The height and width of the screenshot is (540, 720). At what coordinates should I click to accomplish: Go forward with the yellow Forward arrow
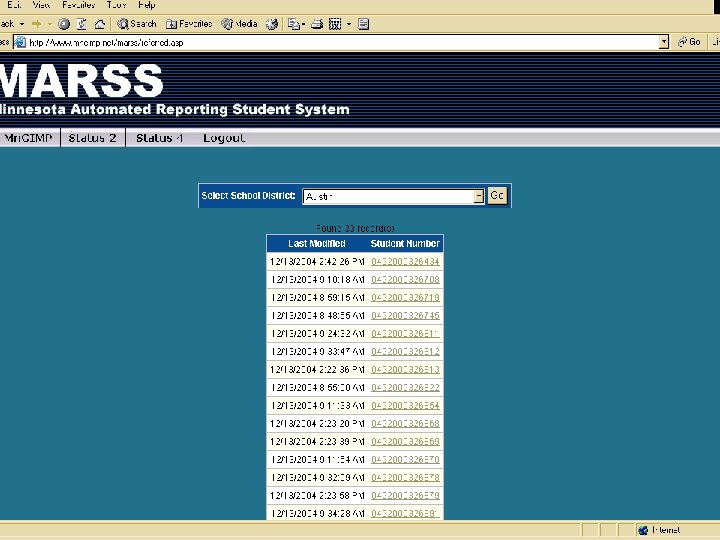[x=36, y=24]
